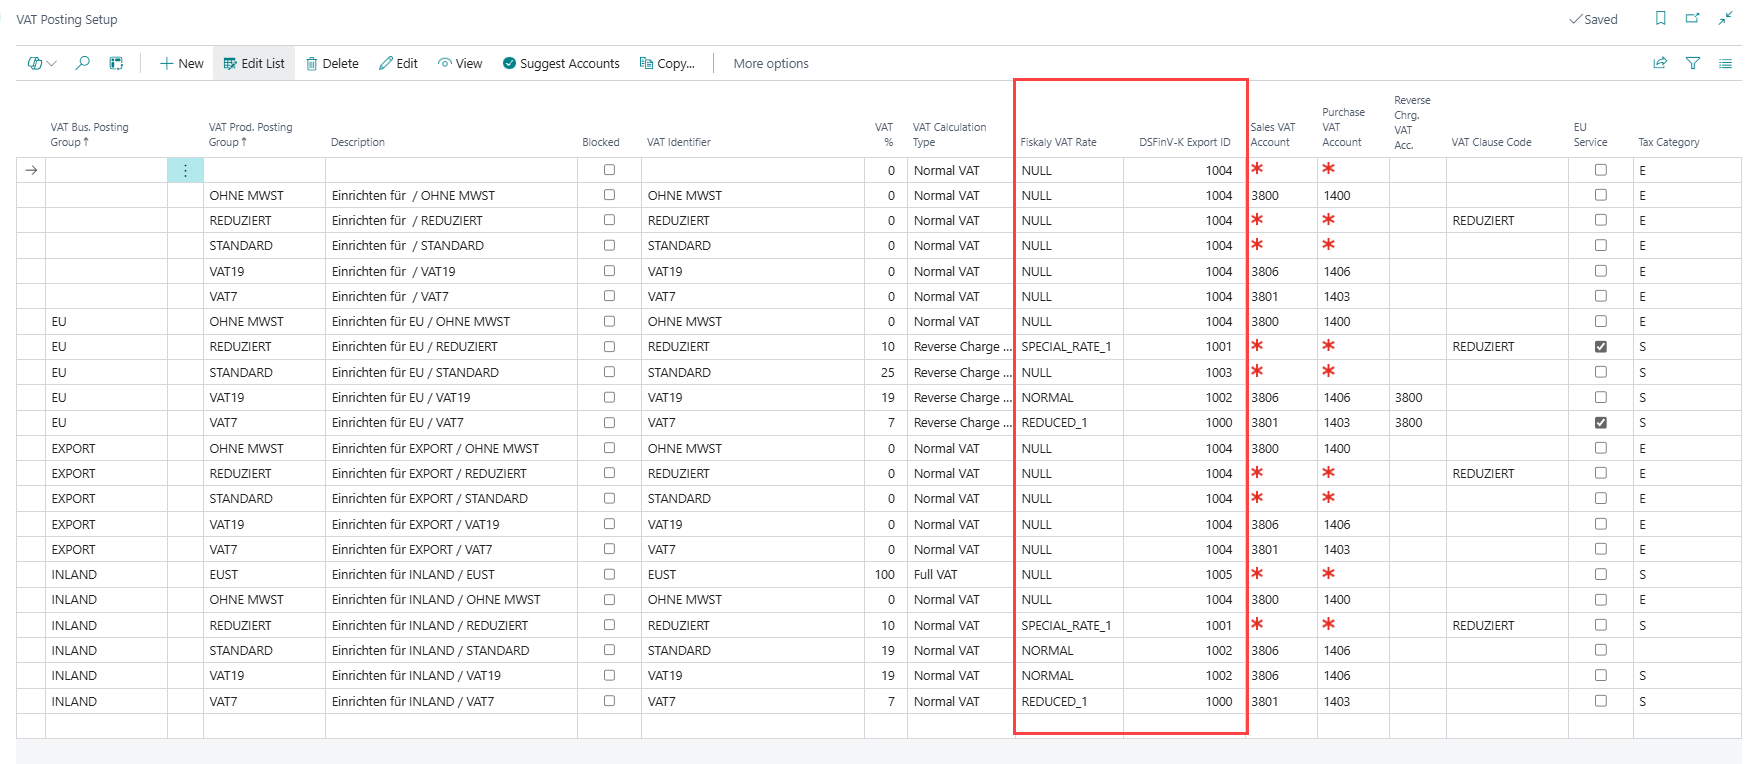Open the filter pane
Screen dimensions: 1753x764
click(x=1693, y=63)
